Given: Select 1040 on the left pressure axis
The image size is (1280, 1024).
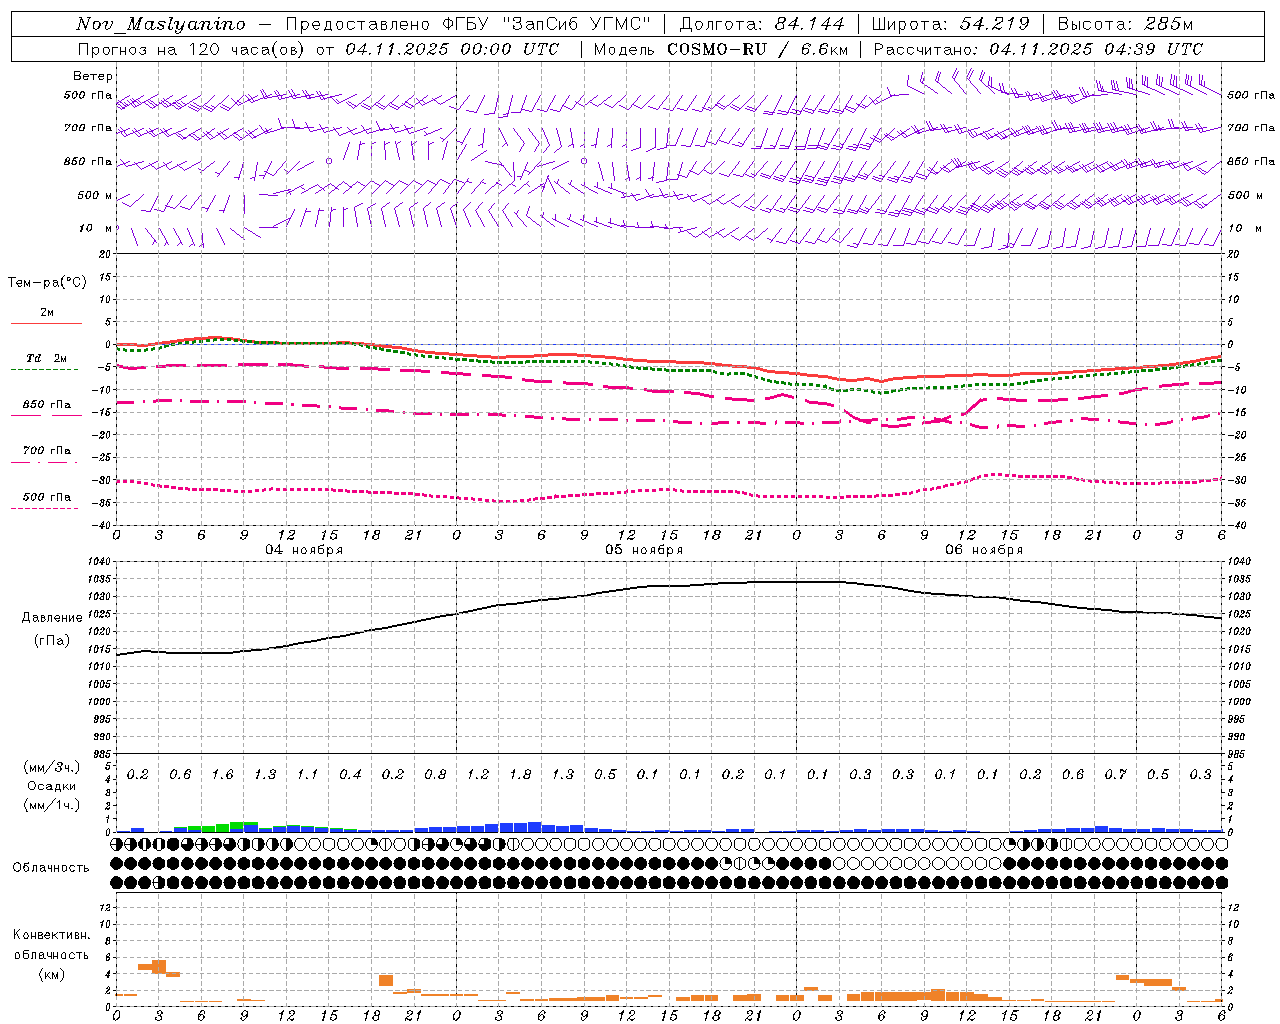Looking at the screenshot, I should (x=98, y=562).
